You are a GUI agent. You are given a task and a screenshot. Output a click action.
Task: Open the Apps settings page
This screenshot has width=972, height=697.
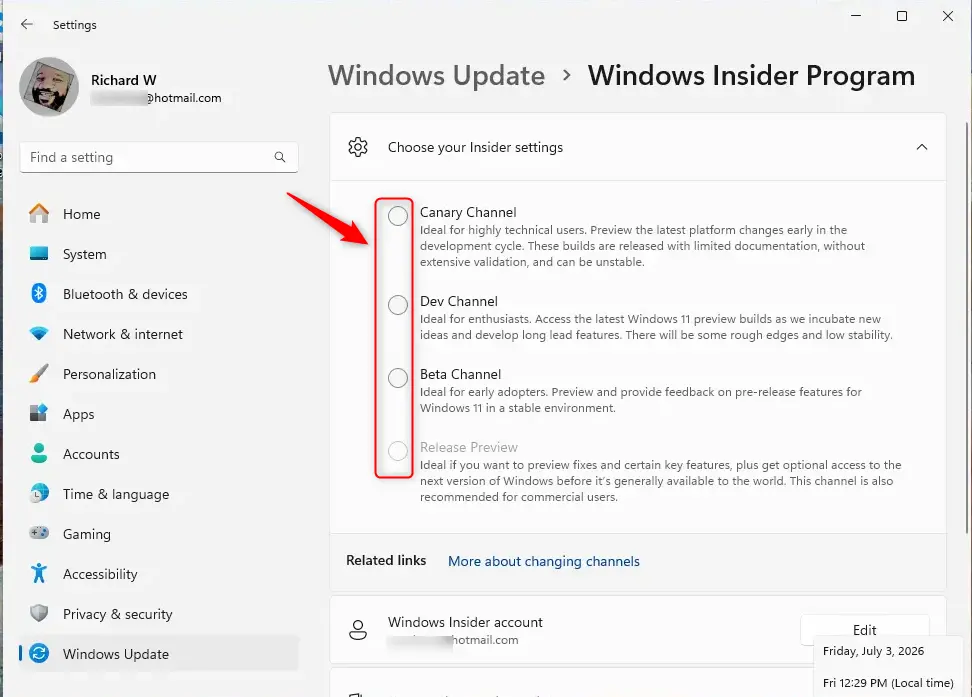pos(159,414)
